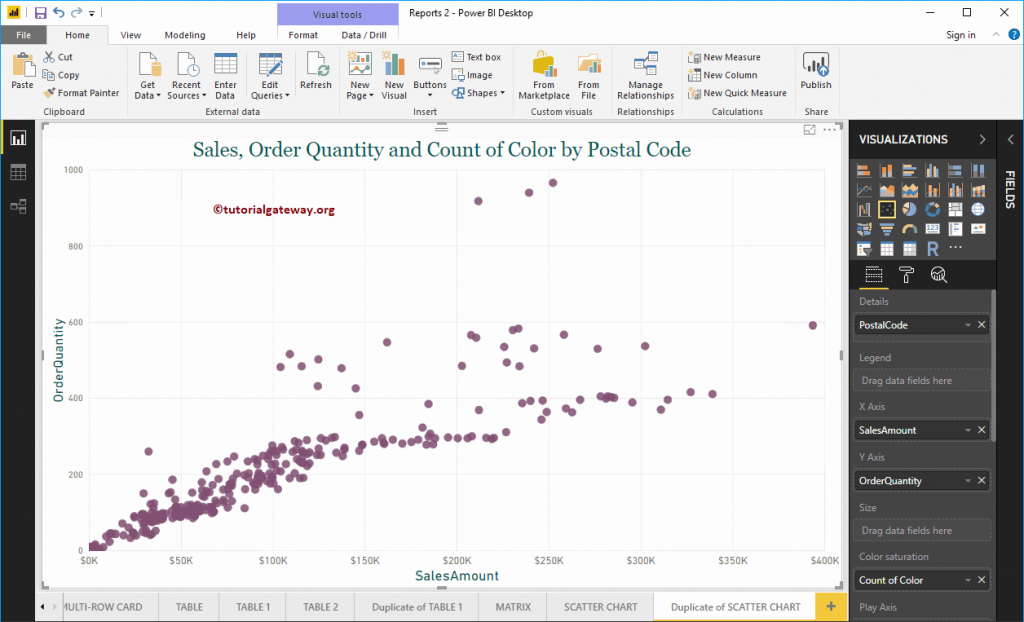Screen dimensions: 1024x622
Task: Select the SCATTER CHART page tab
Action: tap(600, 606)
